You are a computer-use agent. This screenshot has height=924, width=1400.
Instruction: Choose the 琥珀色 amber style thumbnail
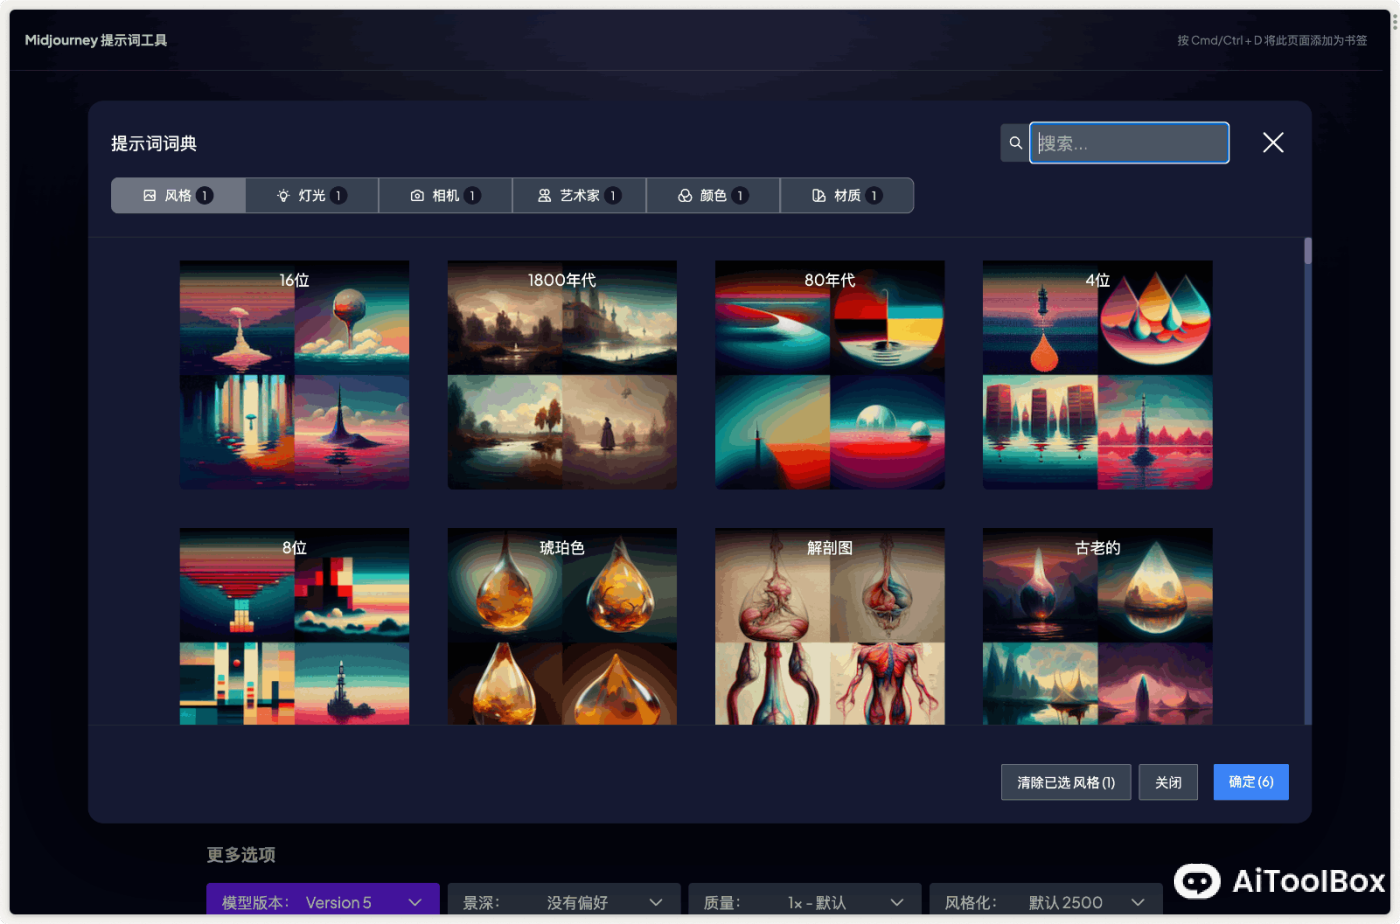coord(562,626)
